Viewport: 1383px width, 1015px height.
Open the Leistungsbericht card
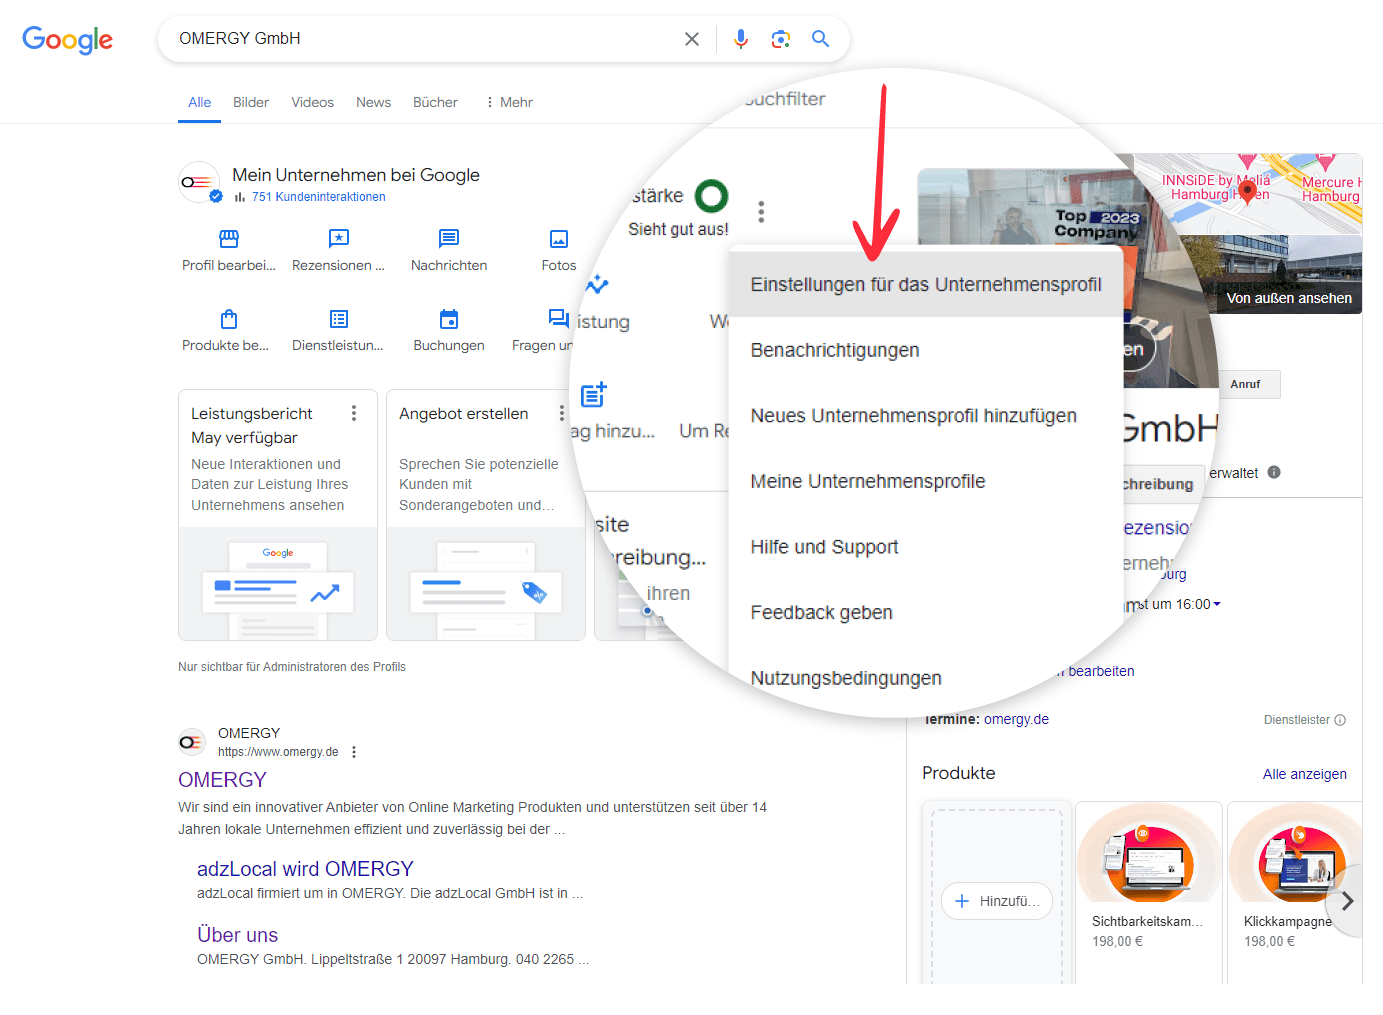278,515
